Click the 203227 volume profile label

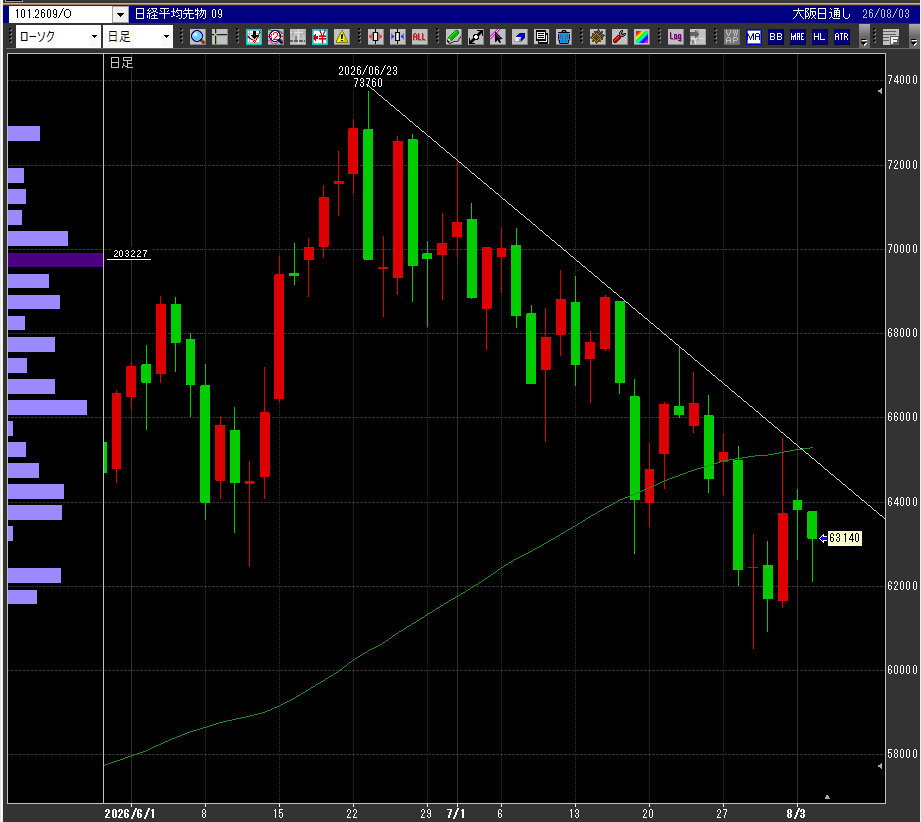[130, 254]
